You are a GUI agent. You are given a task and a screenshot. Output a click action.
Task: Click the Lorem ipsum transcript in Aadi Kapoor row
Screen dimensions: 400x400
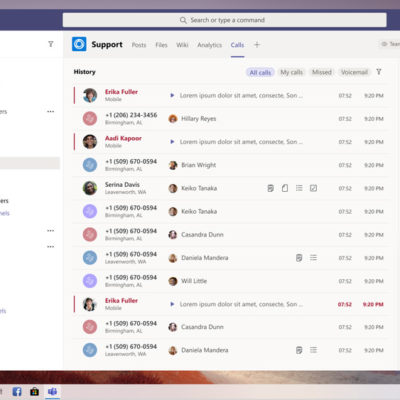(241, 142)
